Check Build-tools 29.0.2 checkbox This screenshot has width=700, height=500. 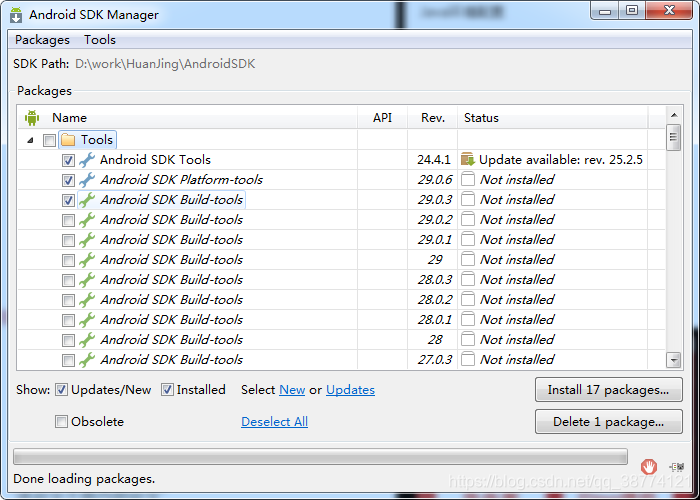(68, 220)
